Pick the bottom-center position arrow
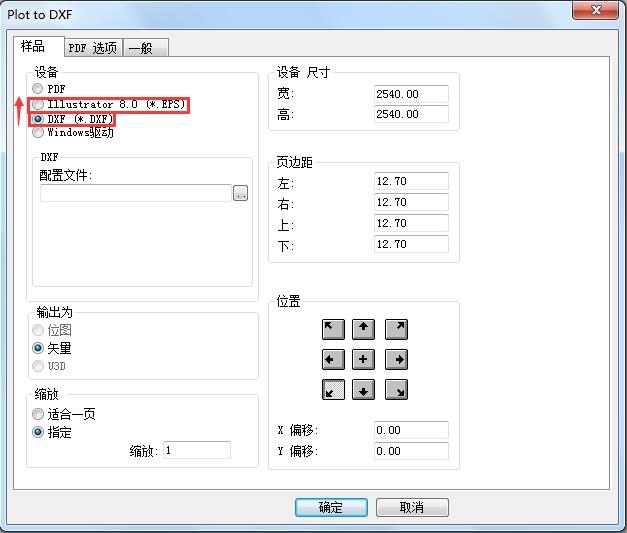This screenshot has width=627, height=533. coord(365,390)
